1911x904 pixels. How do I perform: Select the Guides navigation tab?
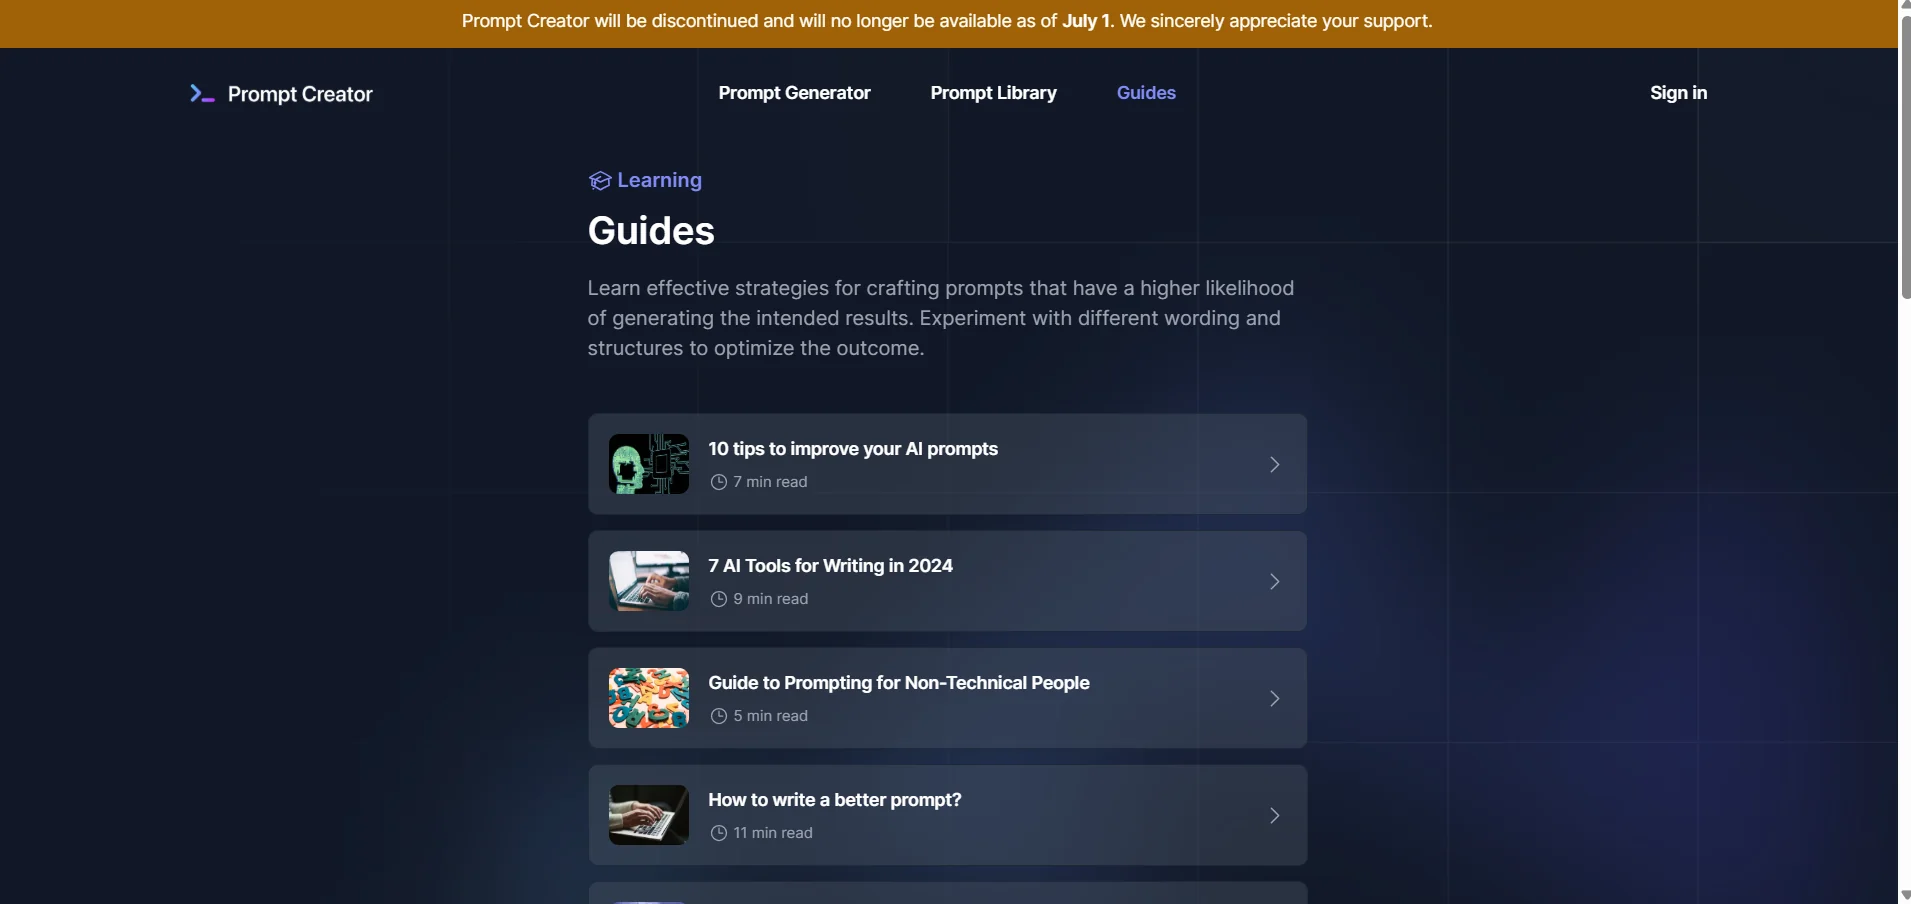point(1146,93)
